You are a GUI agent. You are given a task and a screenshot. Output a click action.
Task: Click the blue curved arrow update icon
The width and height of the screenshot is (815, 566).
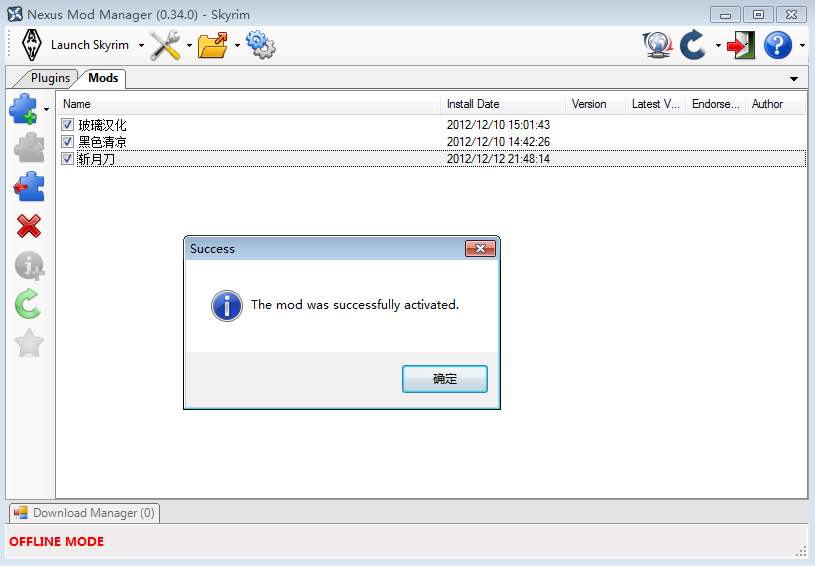pos(693,45)
